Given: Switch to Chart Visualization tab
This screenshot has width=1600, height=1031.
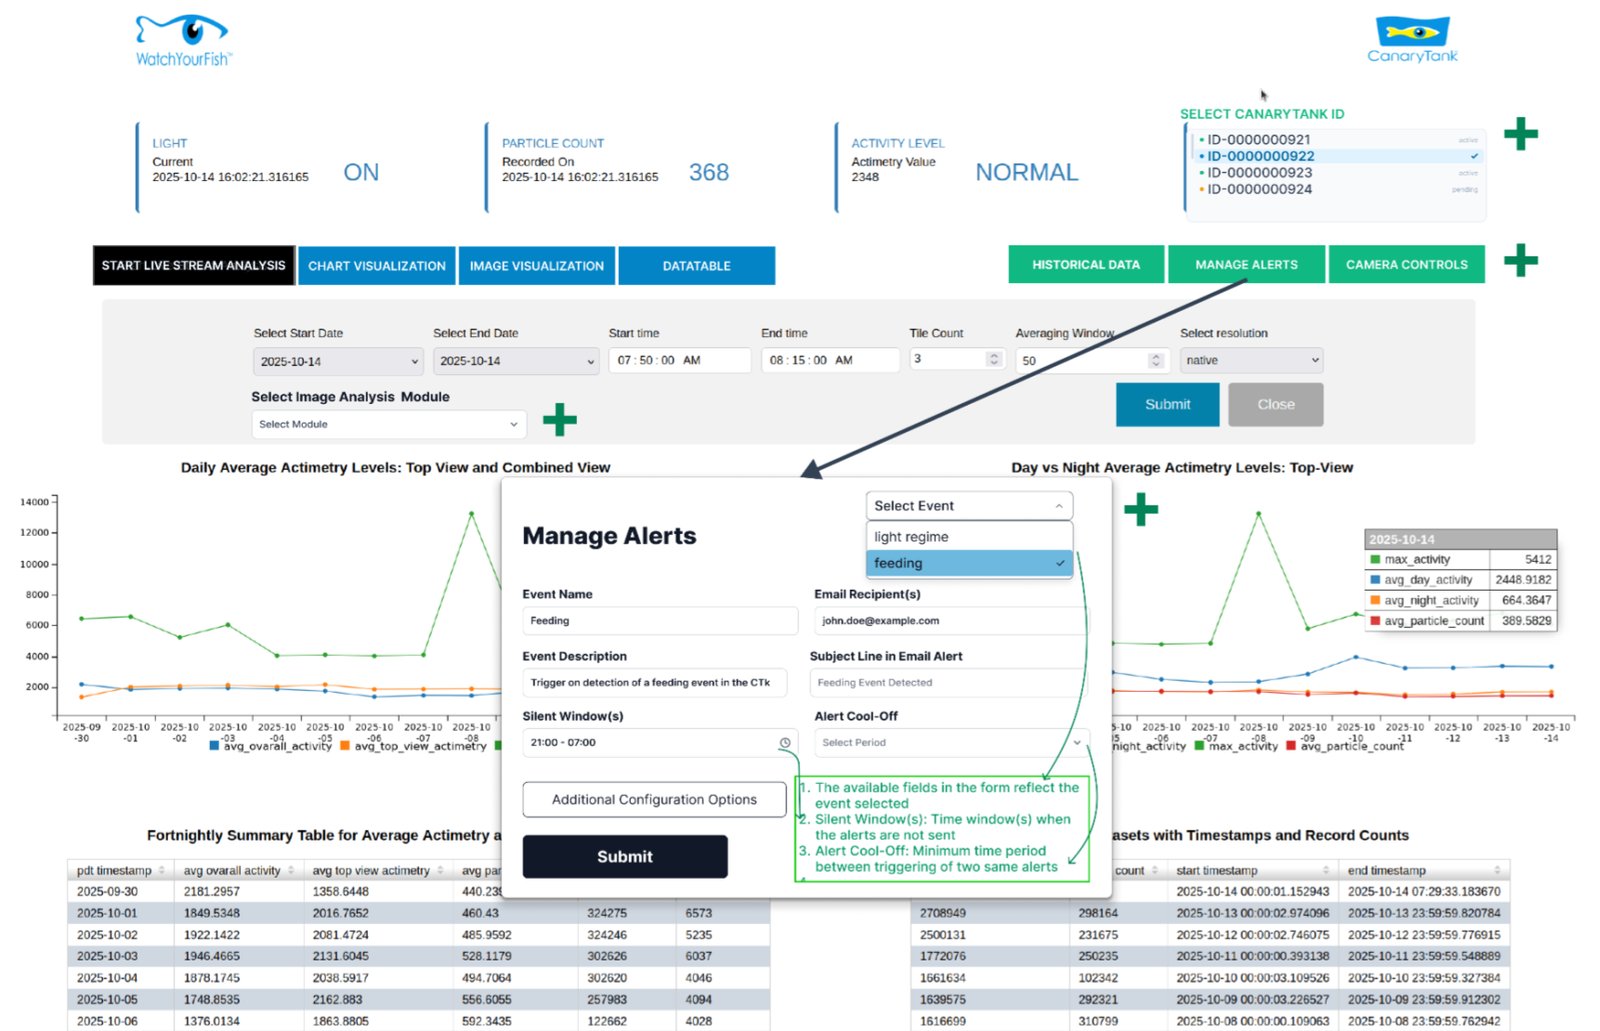Looking at the screenshot, I should [x=377, y=266].
